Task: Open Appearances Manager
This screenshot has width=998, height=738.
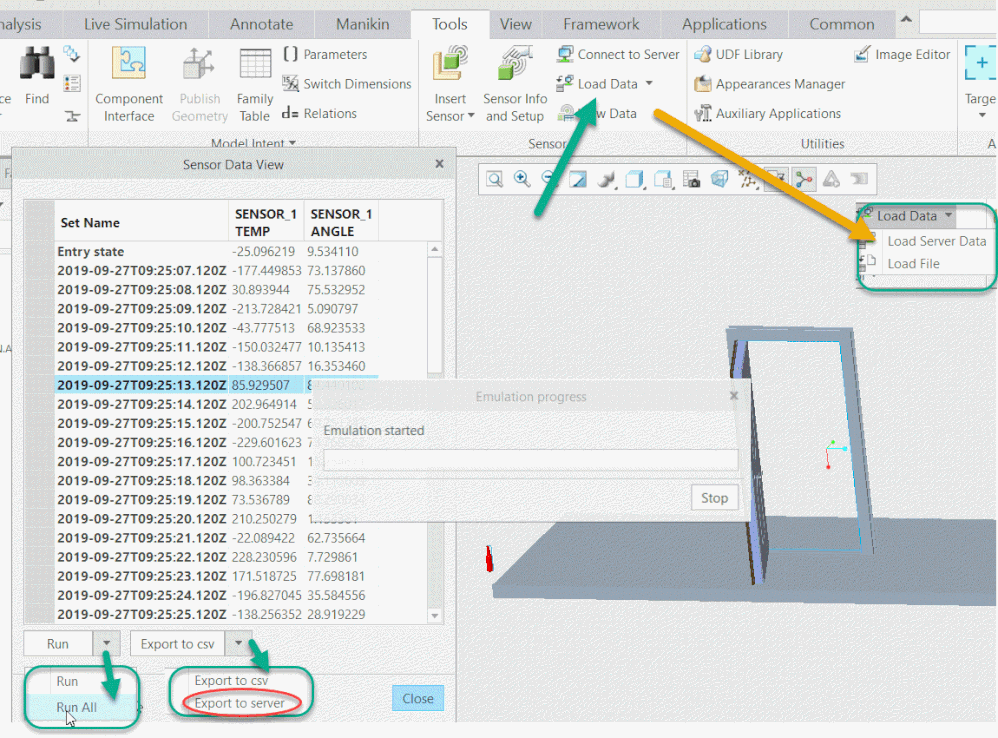Action: 770,84
